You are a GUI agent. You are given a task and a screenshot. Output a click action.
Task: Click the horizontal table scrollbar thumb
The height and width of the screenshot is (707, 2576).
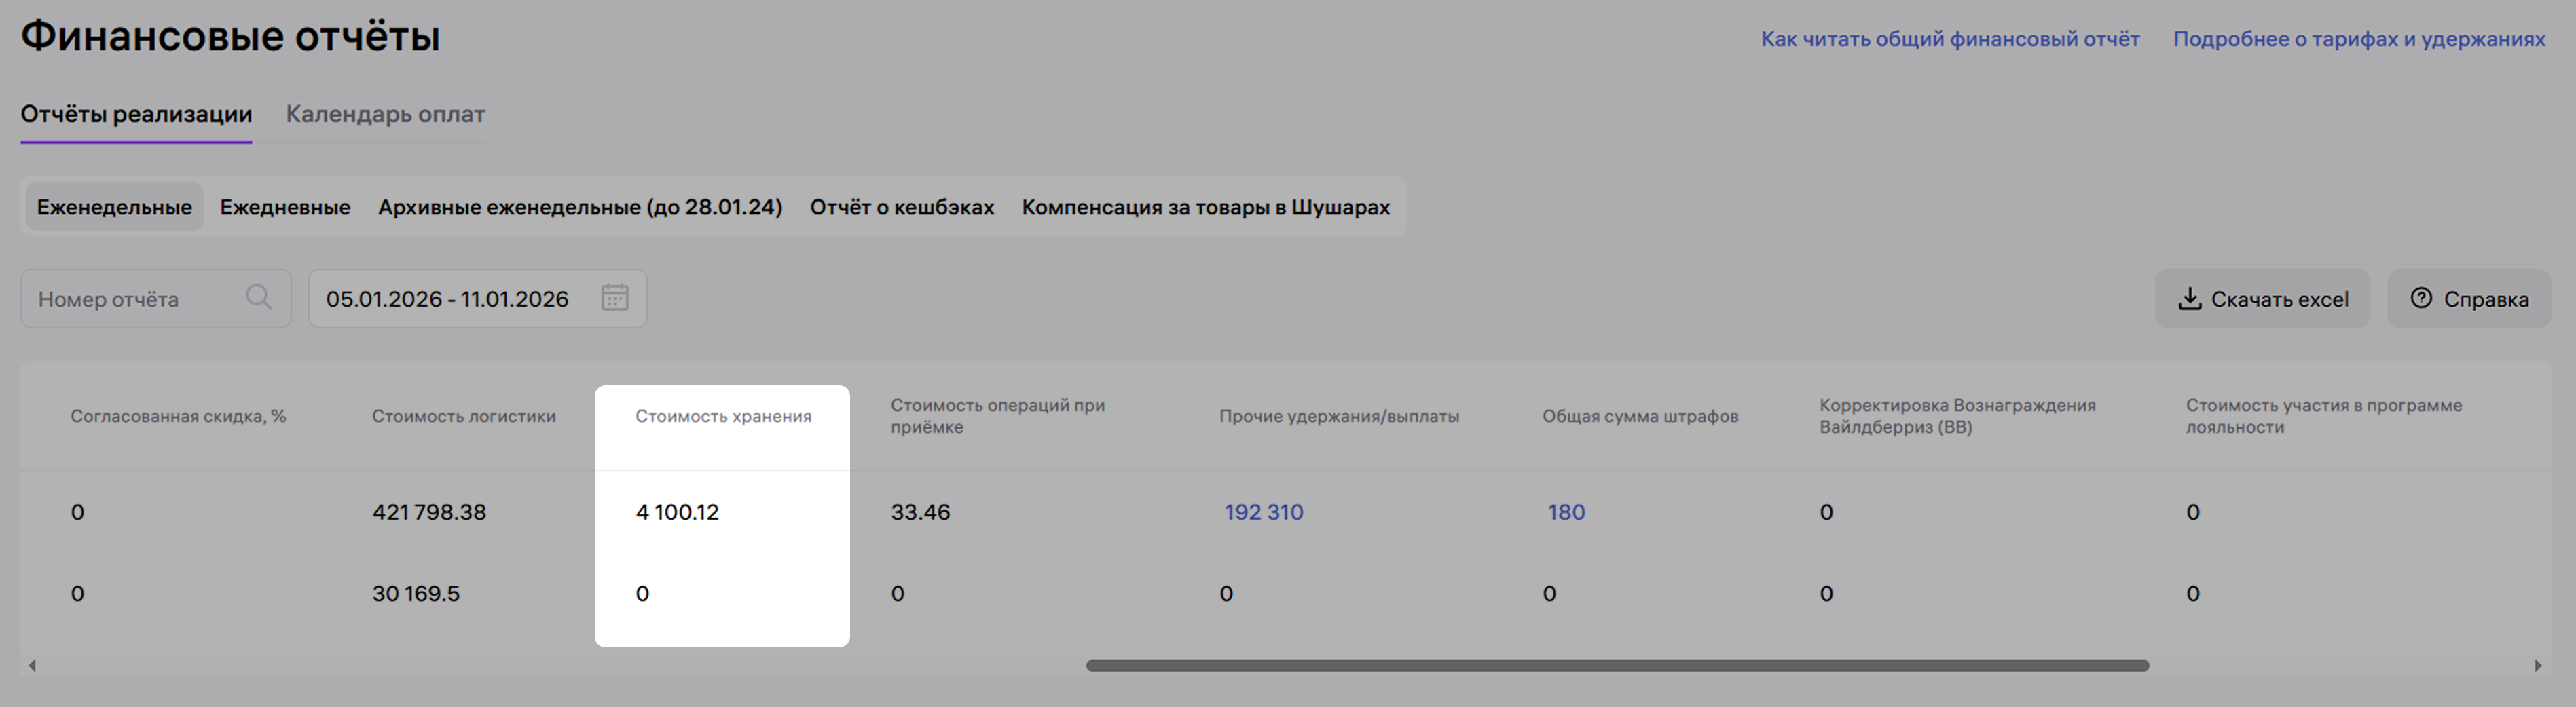click(x=1617, y=666)
